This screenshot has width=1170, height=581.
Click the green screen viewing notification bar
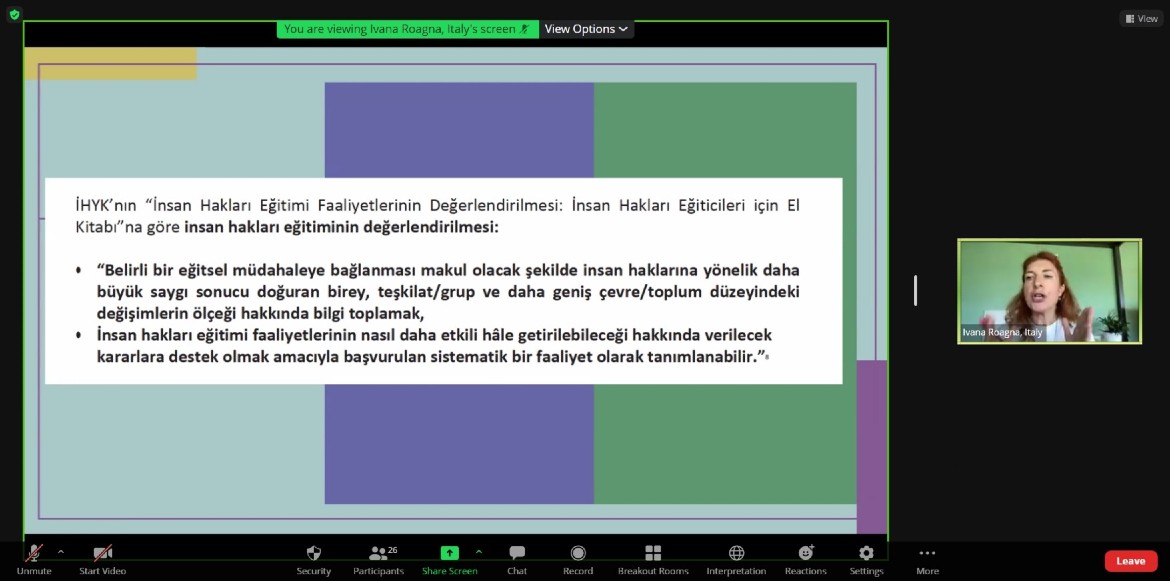407,29
